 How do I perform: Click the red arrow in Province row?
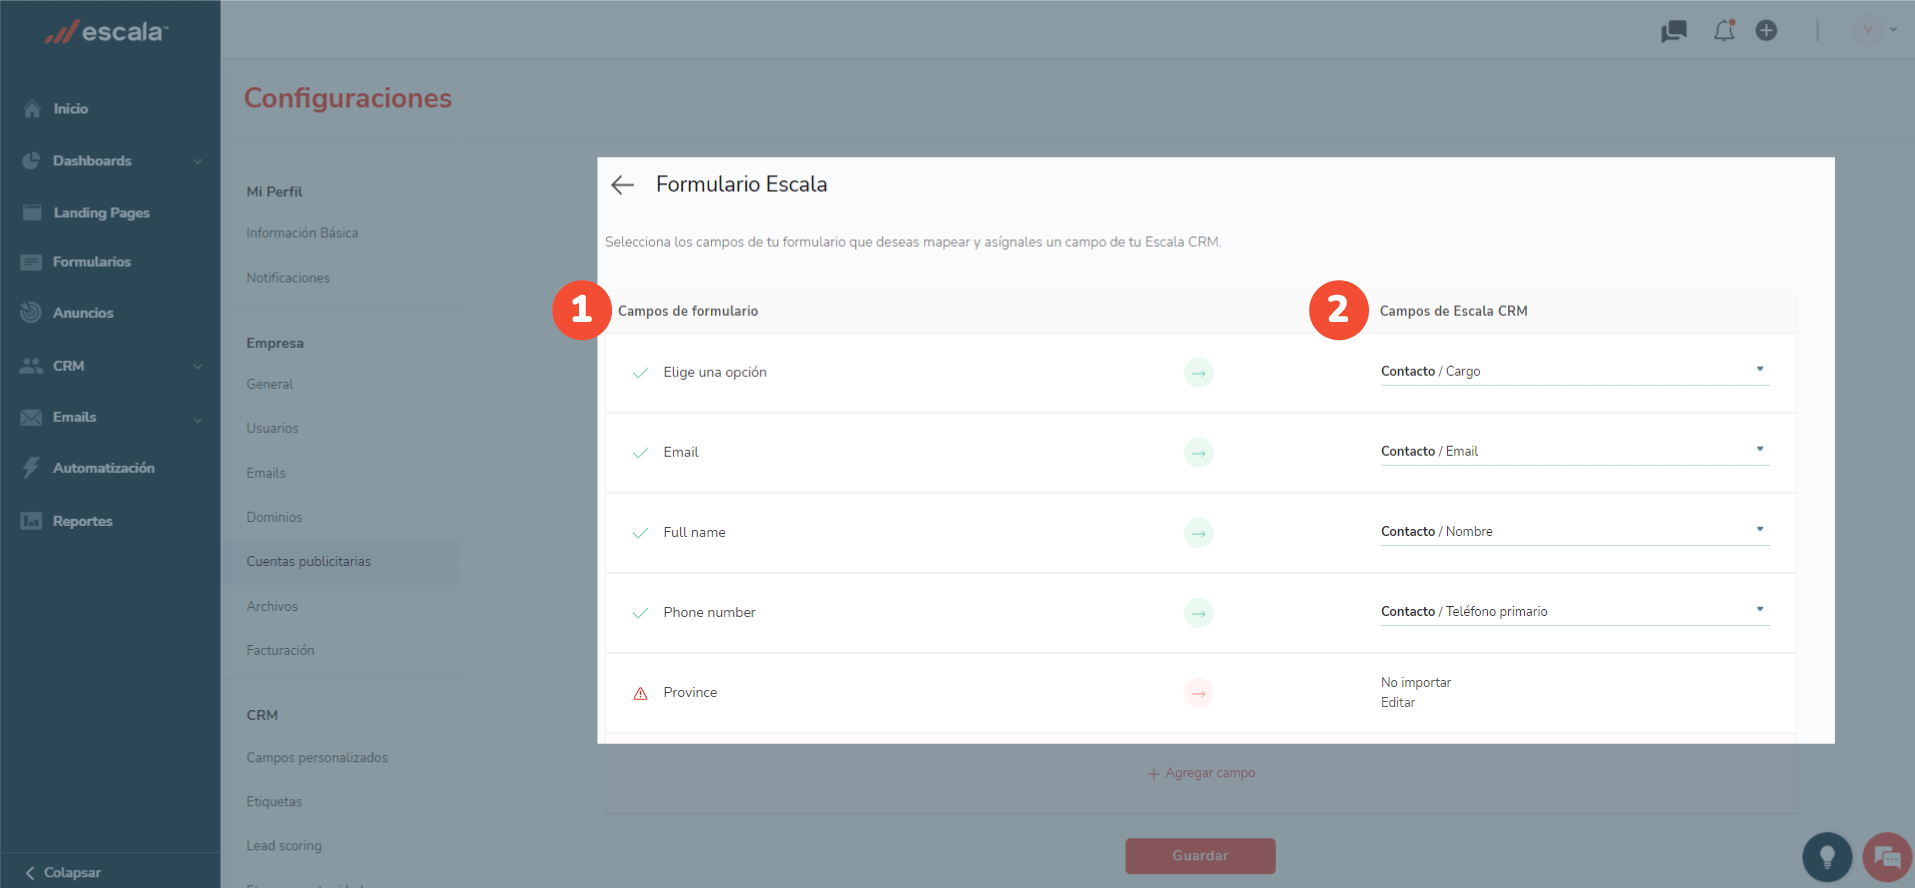pos(1198,693)
